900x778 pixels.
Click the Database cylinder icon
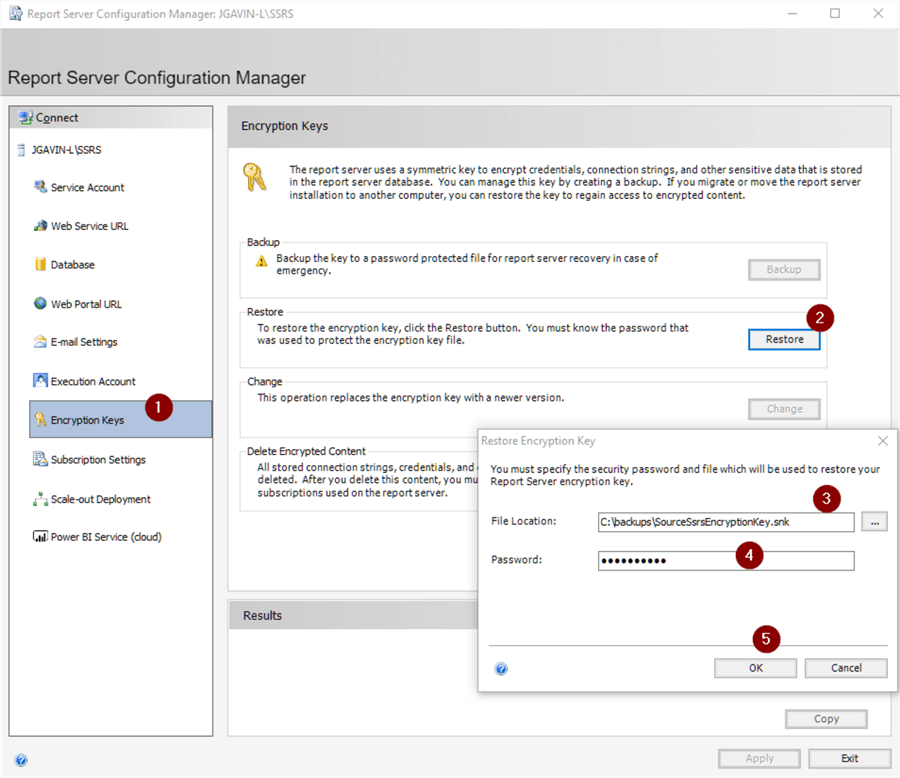click(41, 265)
